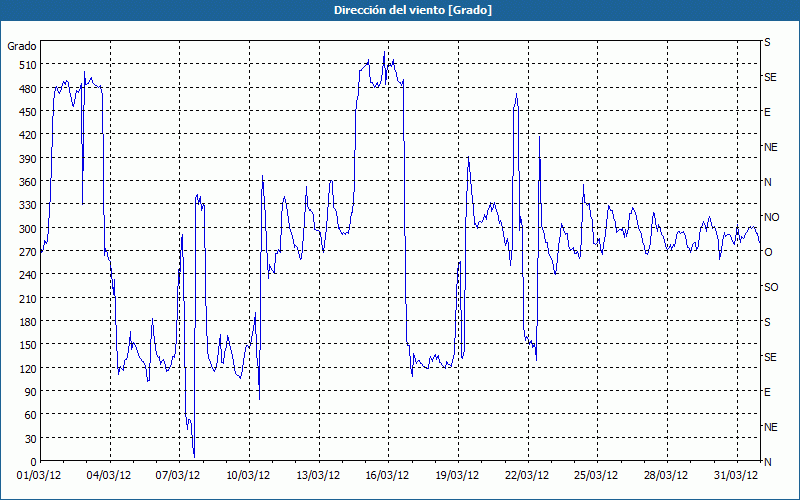Click the date label 19/03/12

[457, 476]
